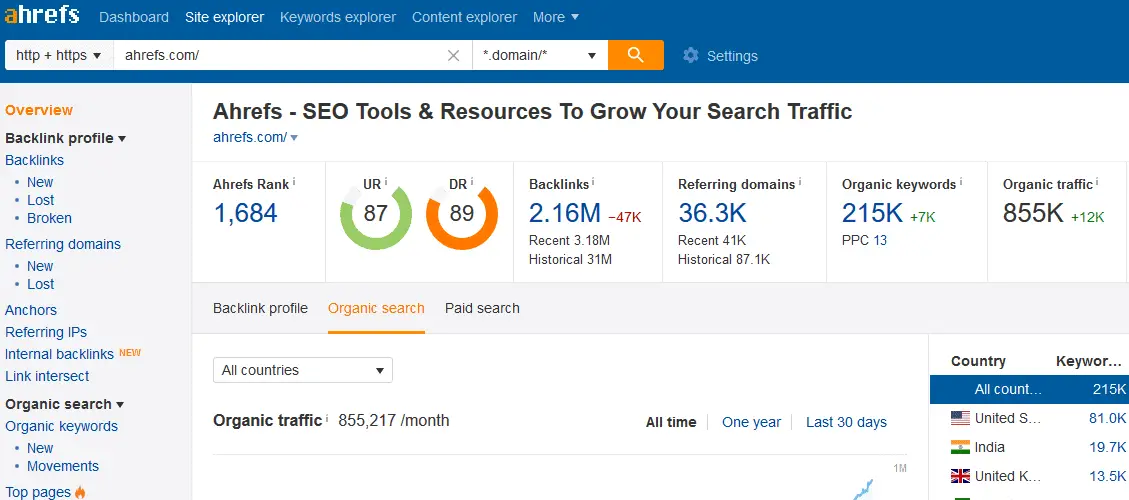Select the All countries row in the country table
1129x500 pixels.
click(1030, 390)
